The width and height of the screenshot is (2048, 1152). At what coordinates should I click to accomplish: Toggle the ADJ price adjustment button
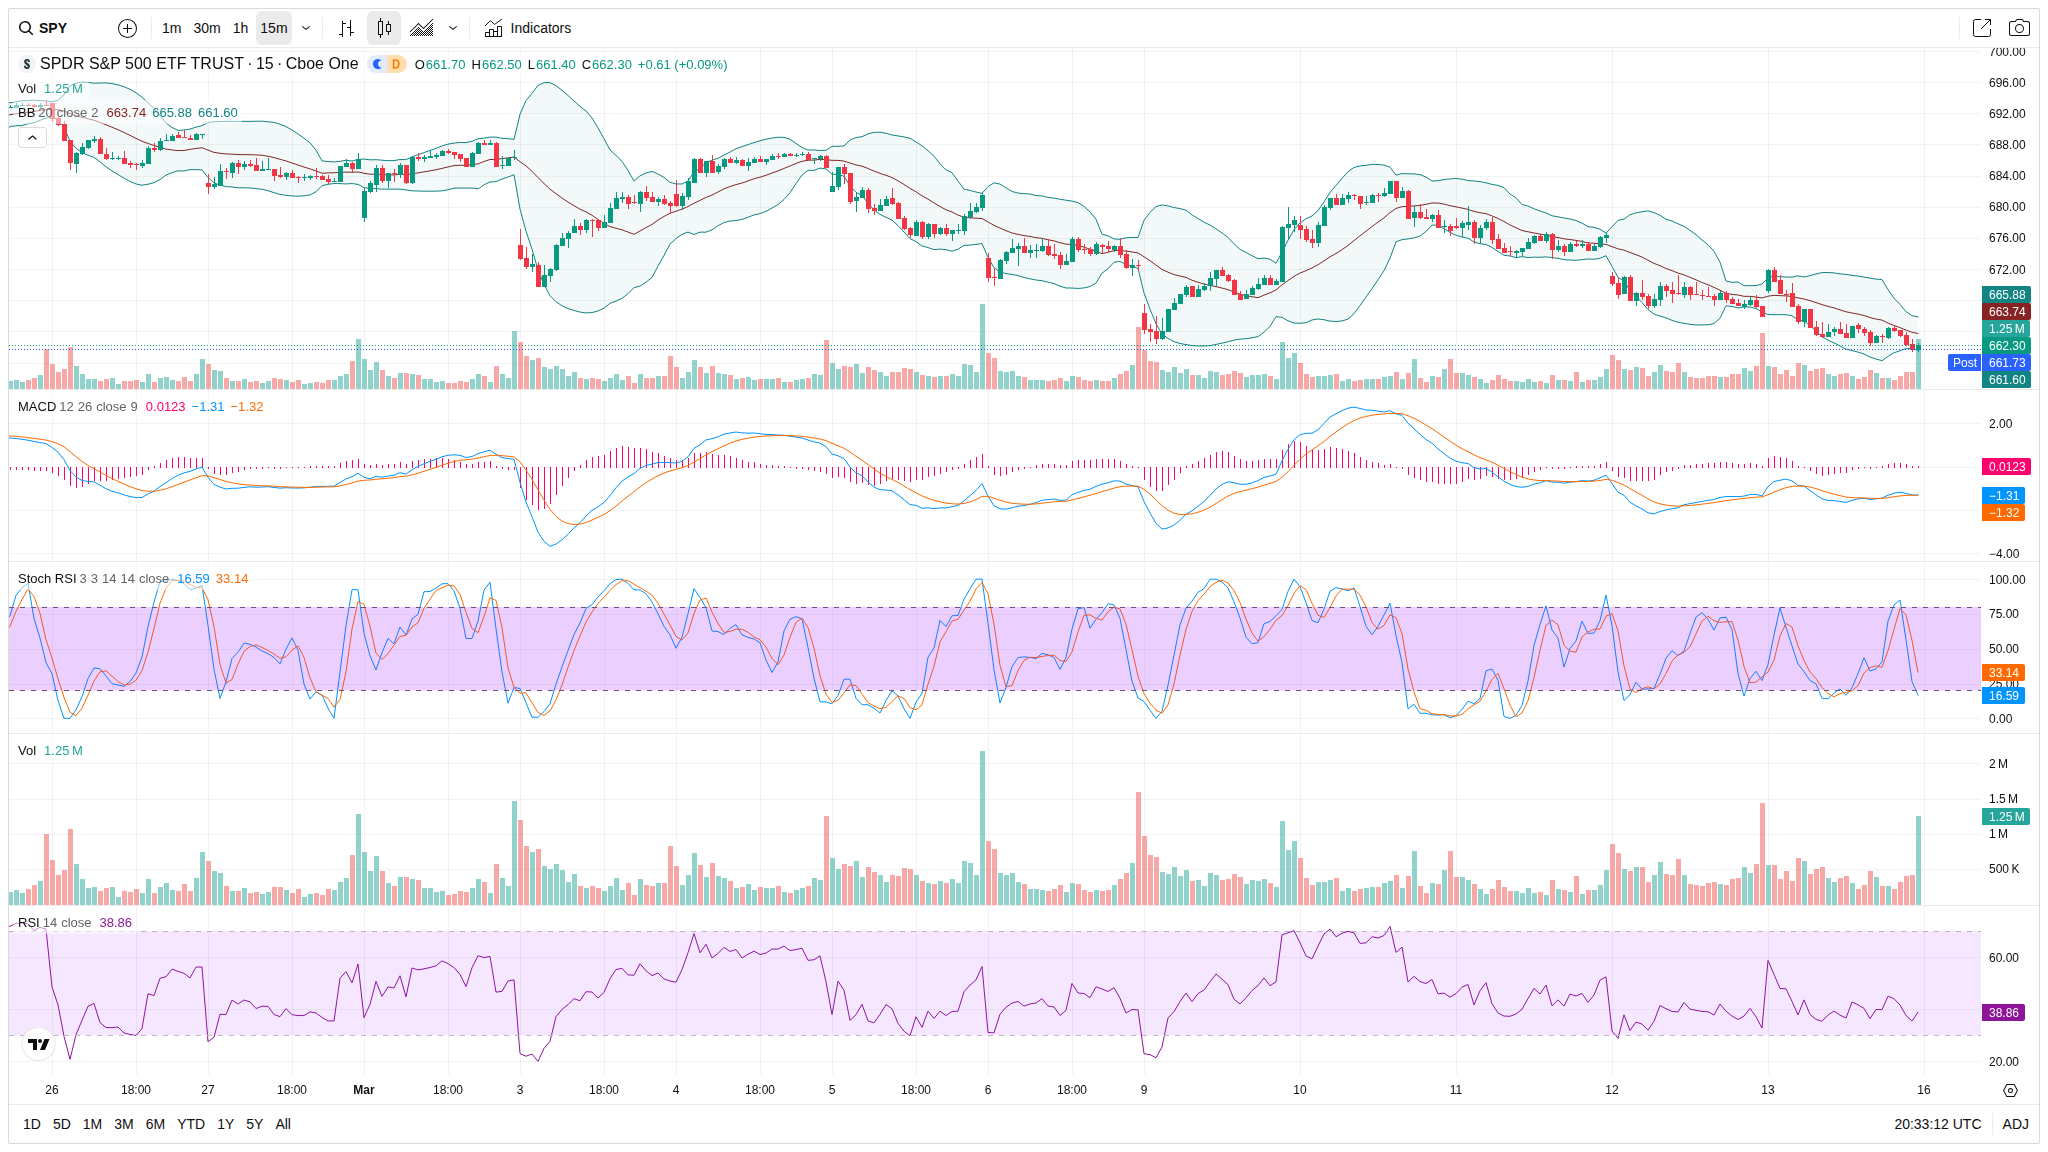tap(2015, 1124)
